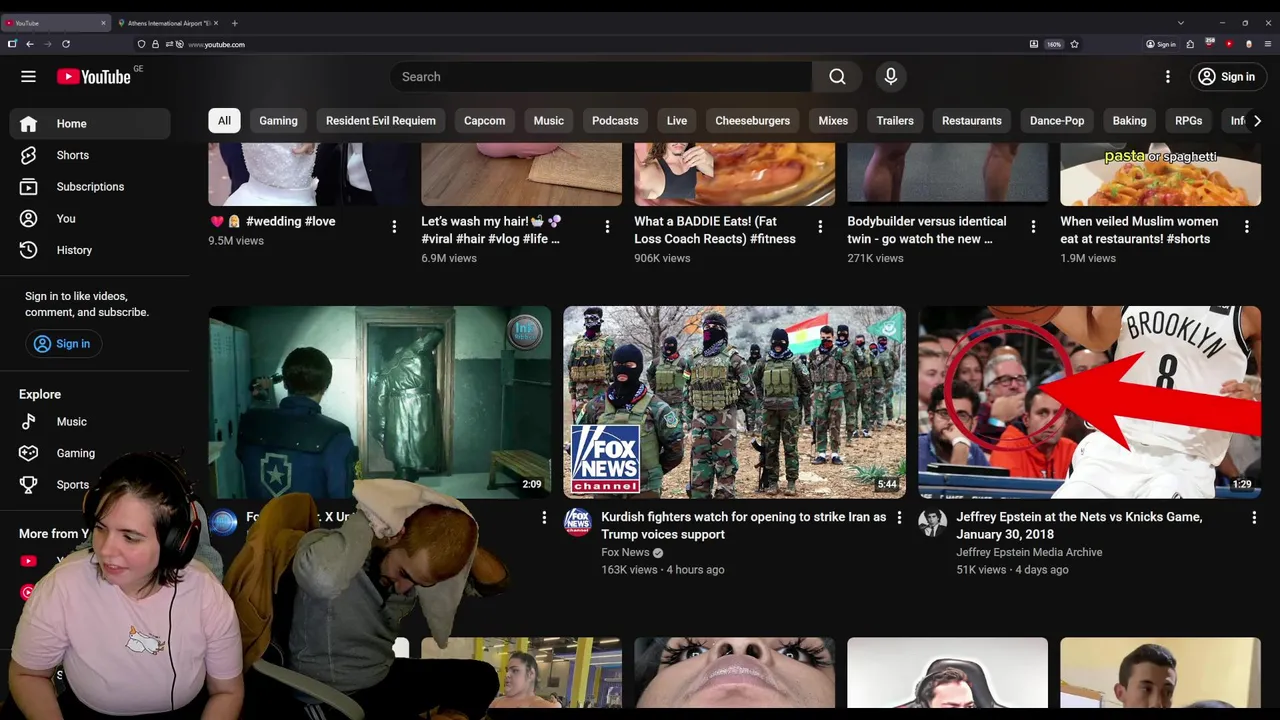Click the sidebar Sign in button

[x=62, y=344]
